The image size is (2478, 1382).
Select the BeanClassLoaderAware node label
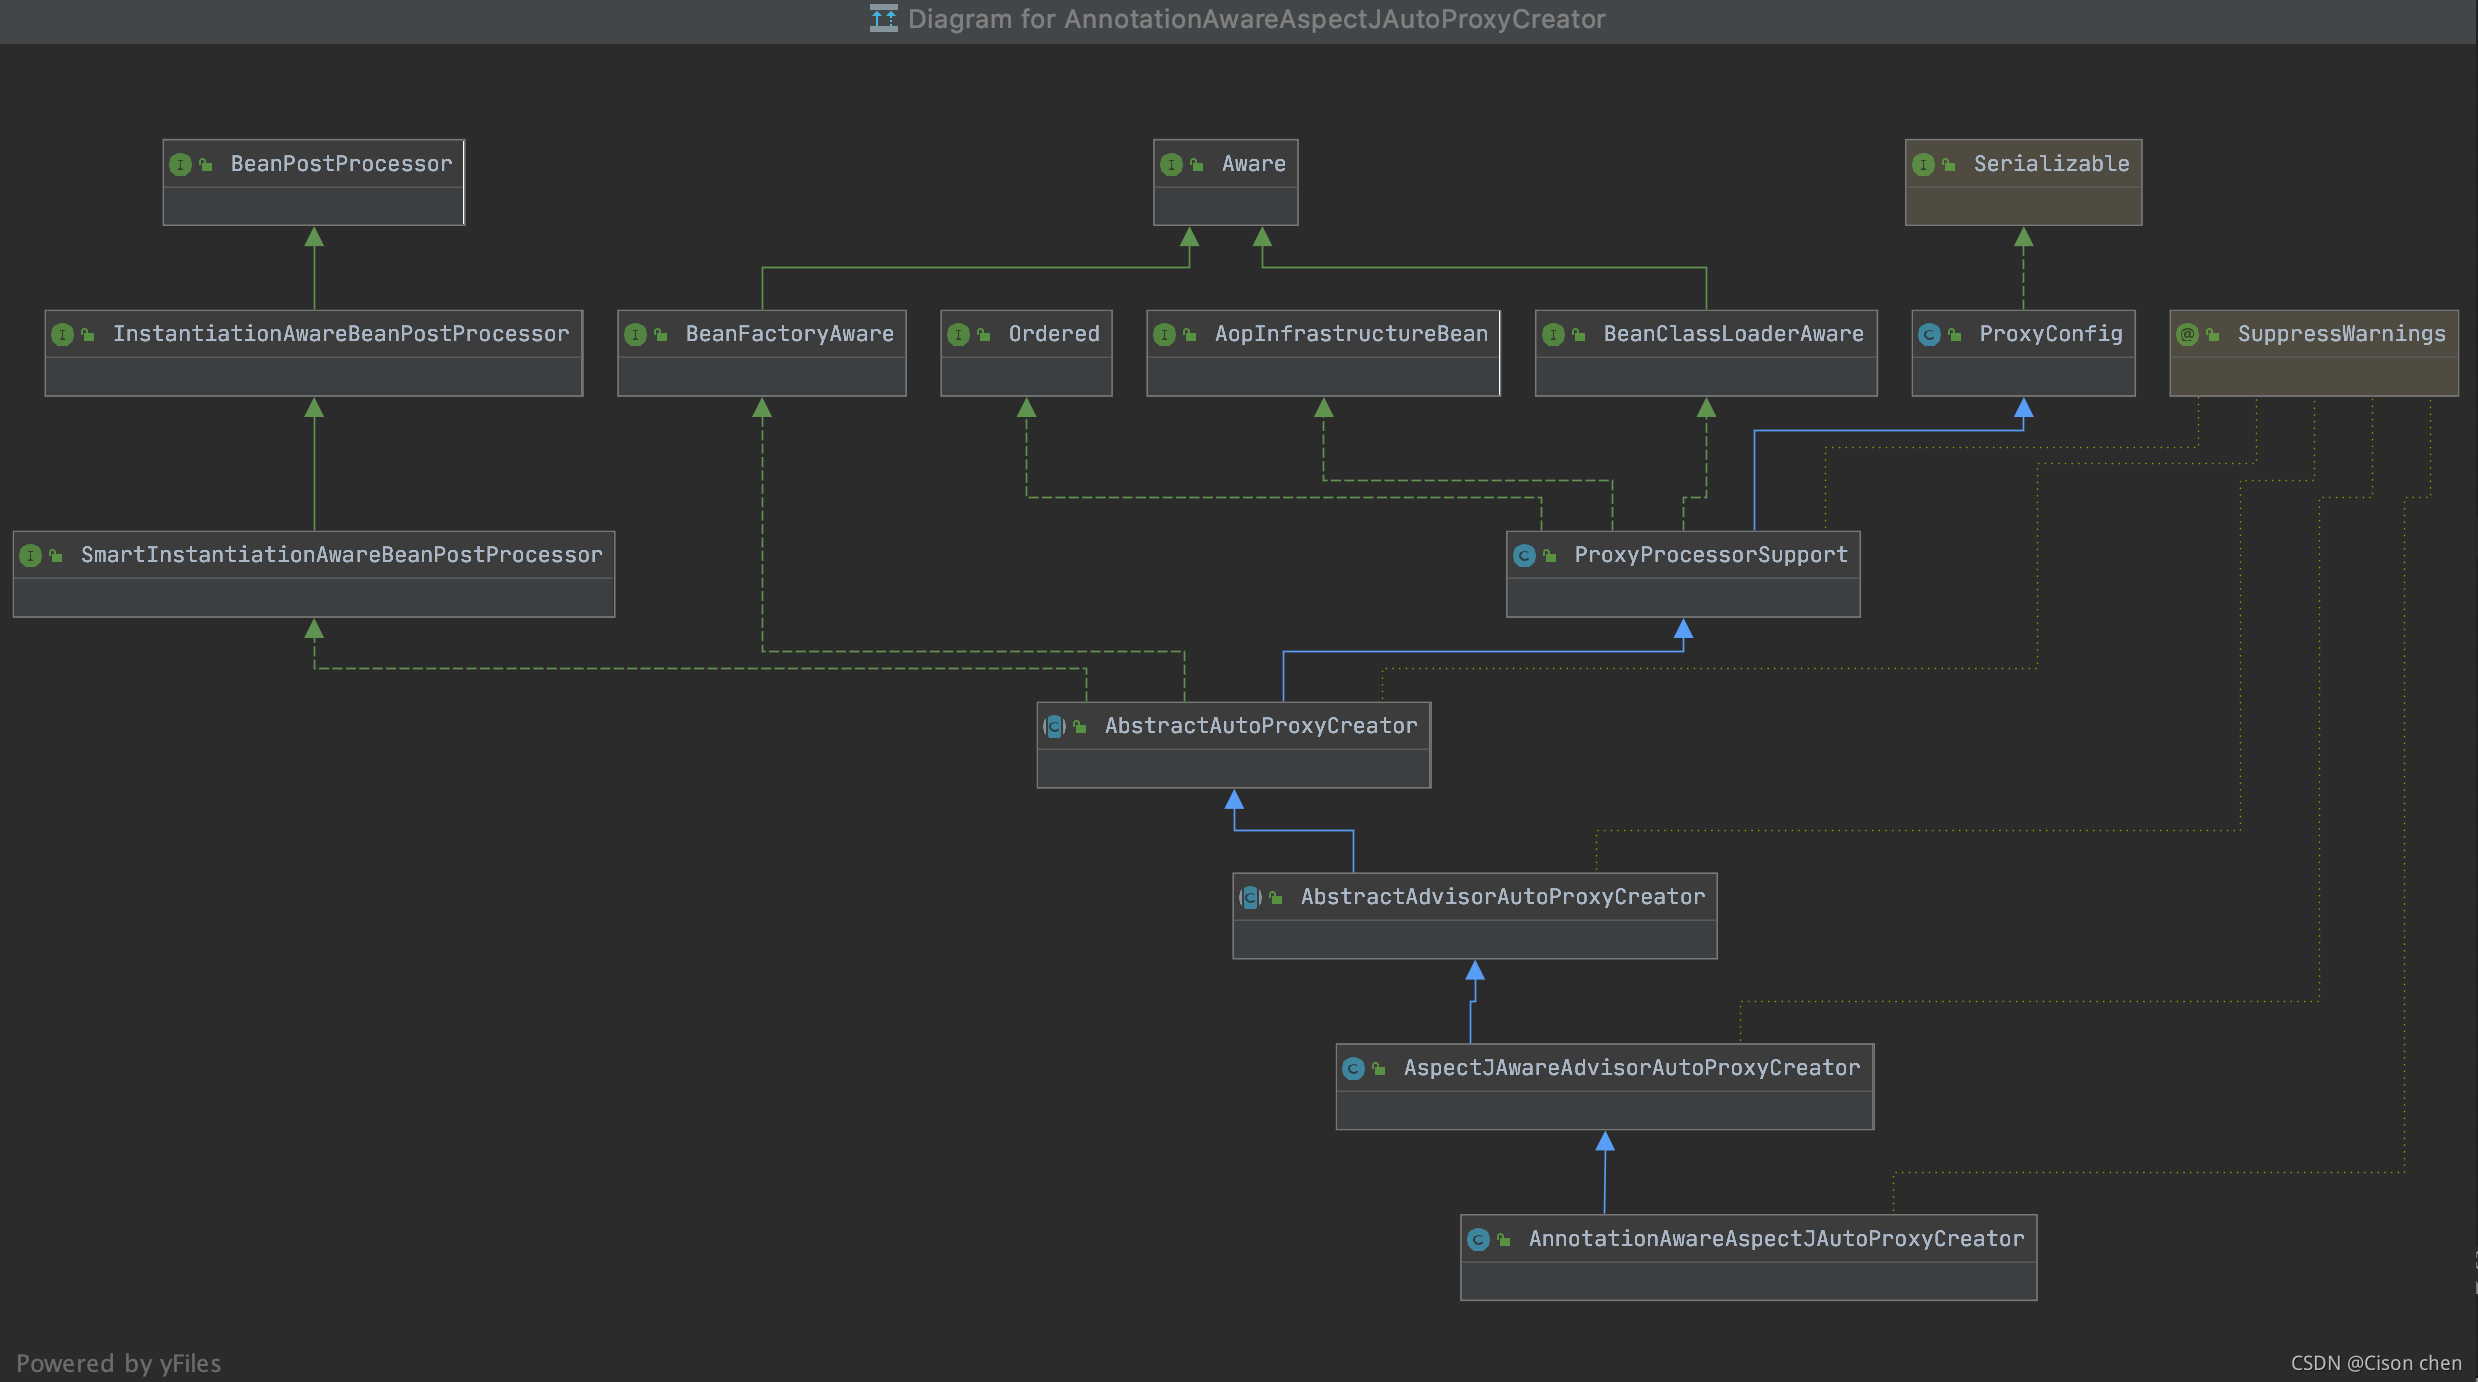[1732, 334]
